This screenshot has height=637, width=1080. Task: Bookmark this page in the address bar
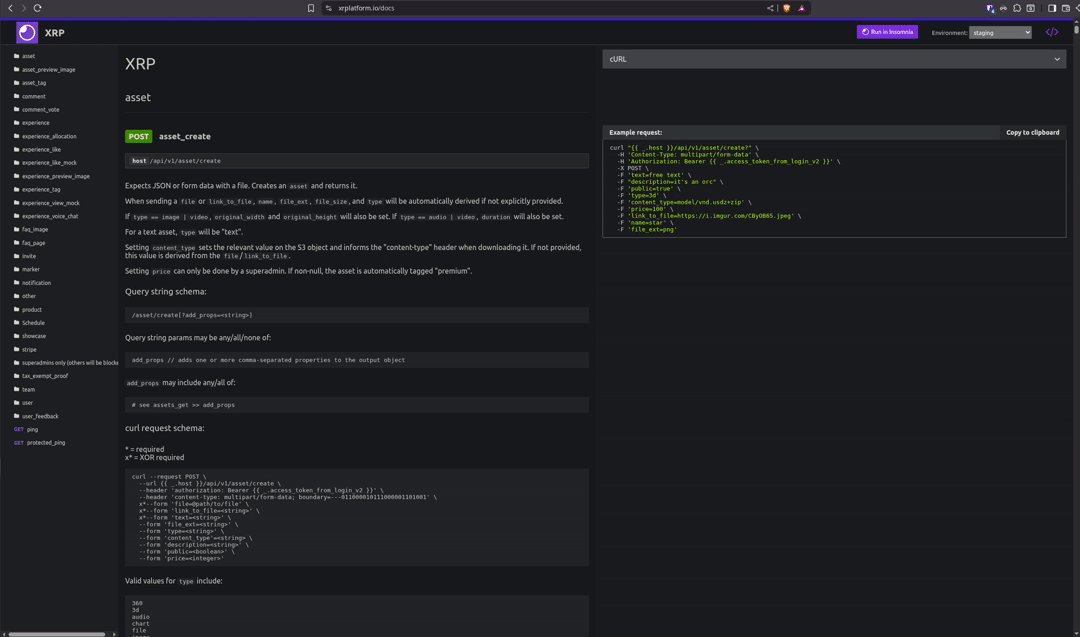311,8
